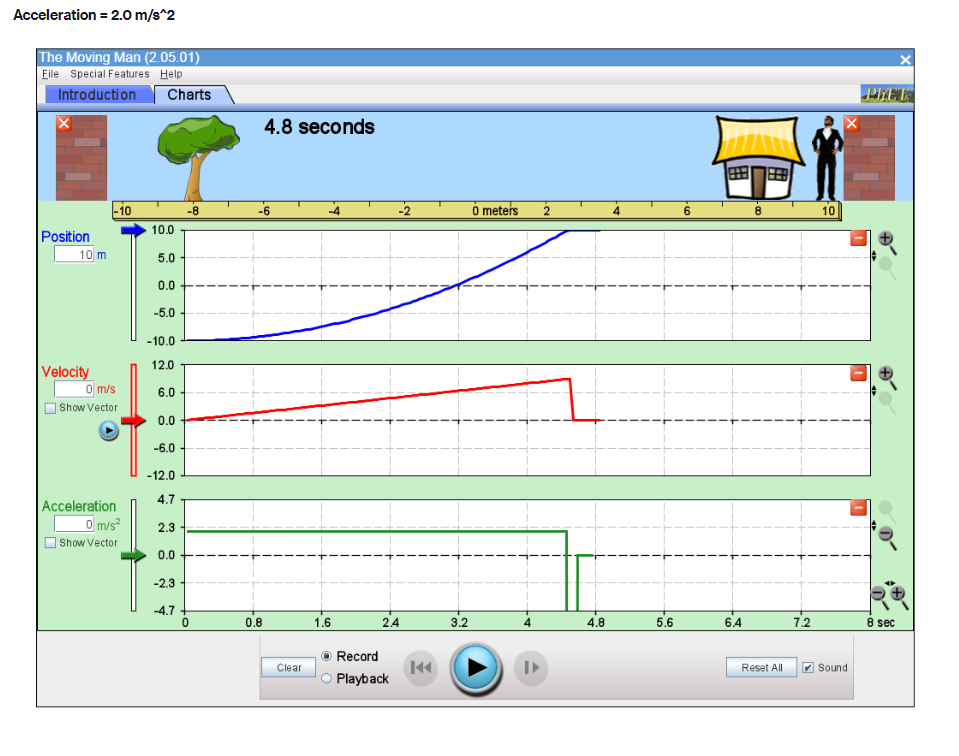Zoom out vertically on the Acceleration graph

point(886,533)
